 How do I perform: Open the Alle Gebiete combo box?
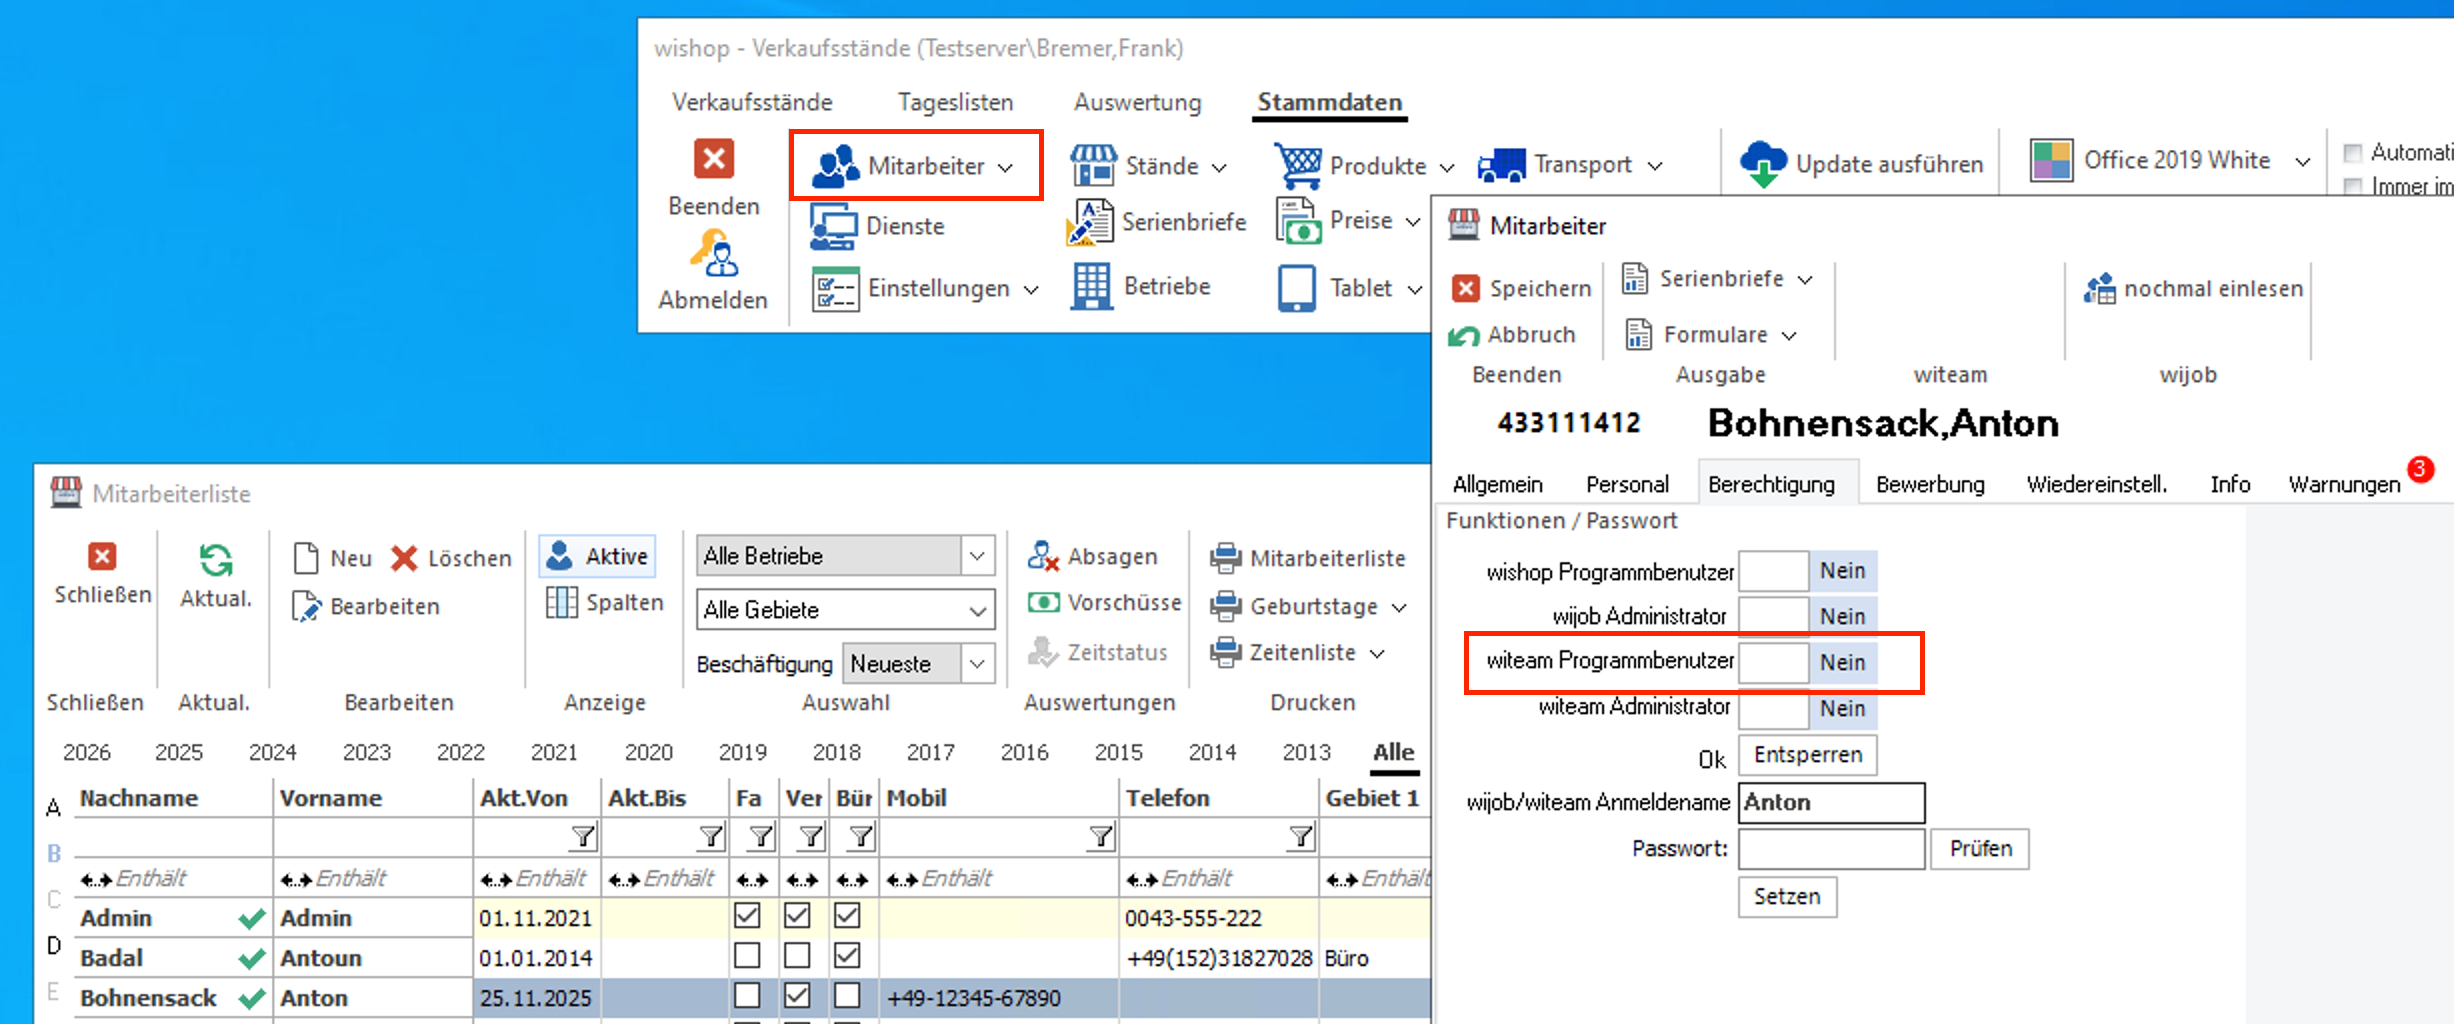977,610
